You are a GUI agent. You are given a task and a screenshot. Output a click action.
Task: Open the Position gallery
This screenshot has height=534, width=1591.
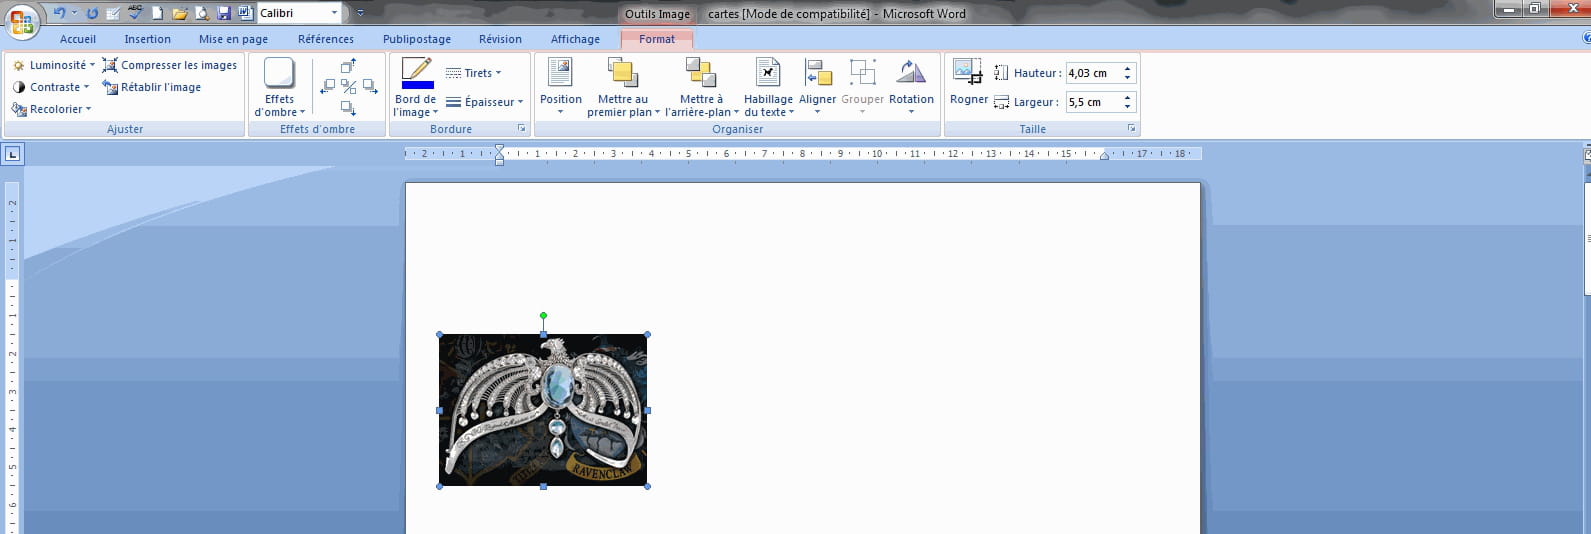[x=561, y=87]
